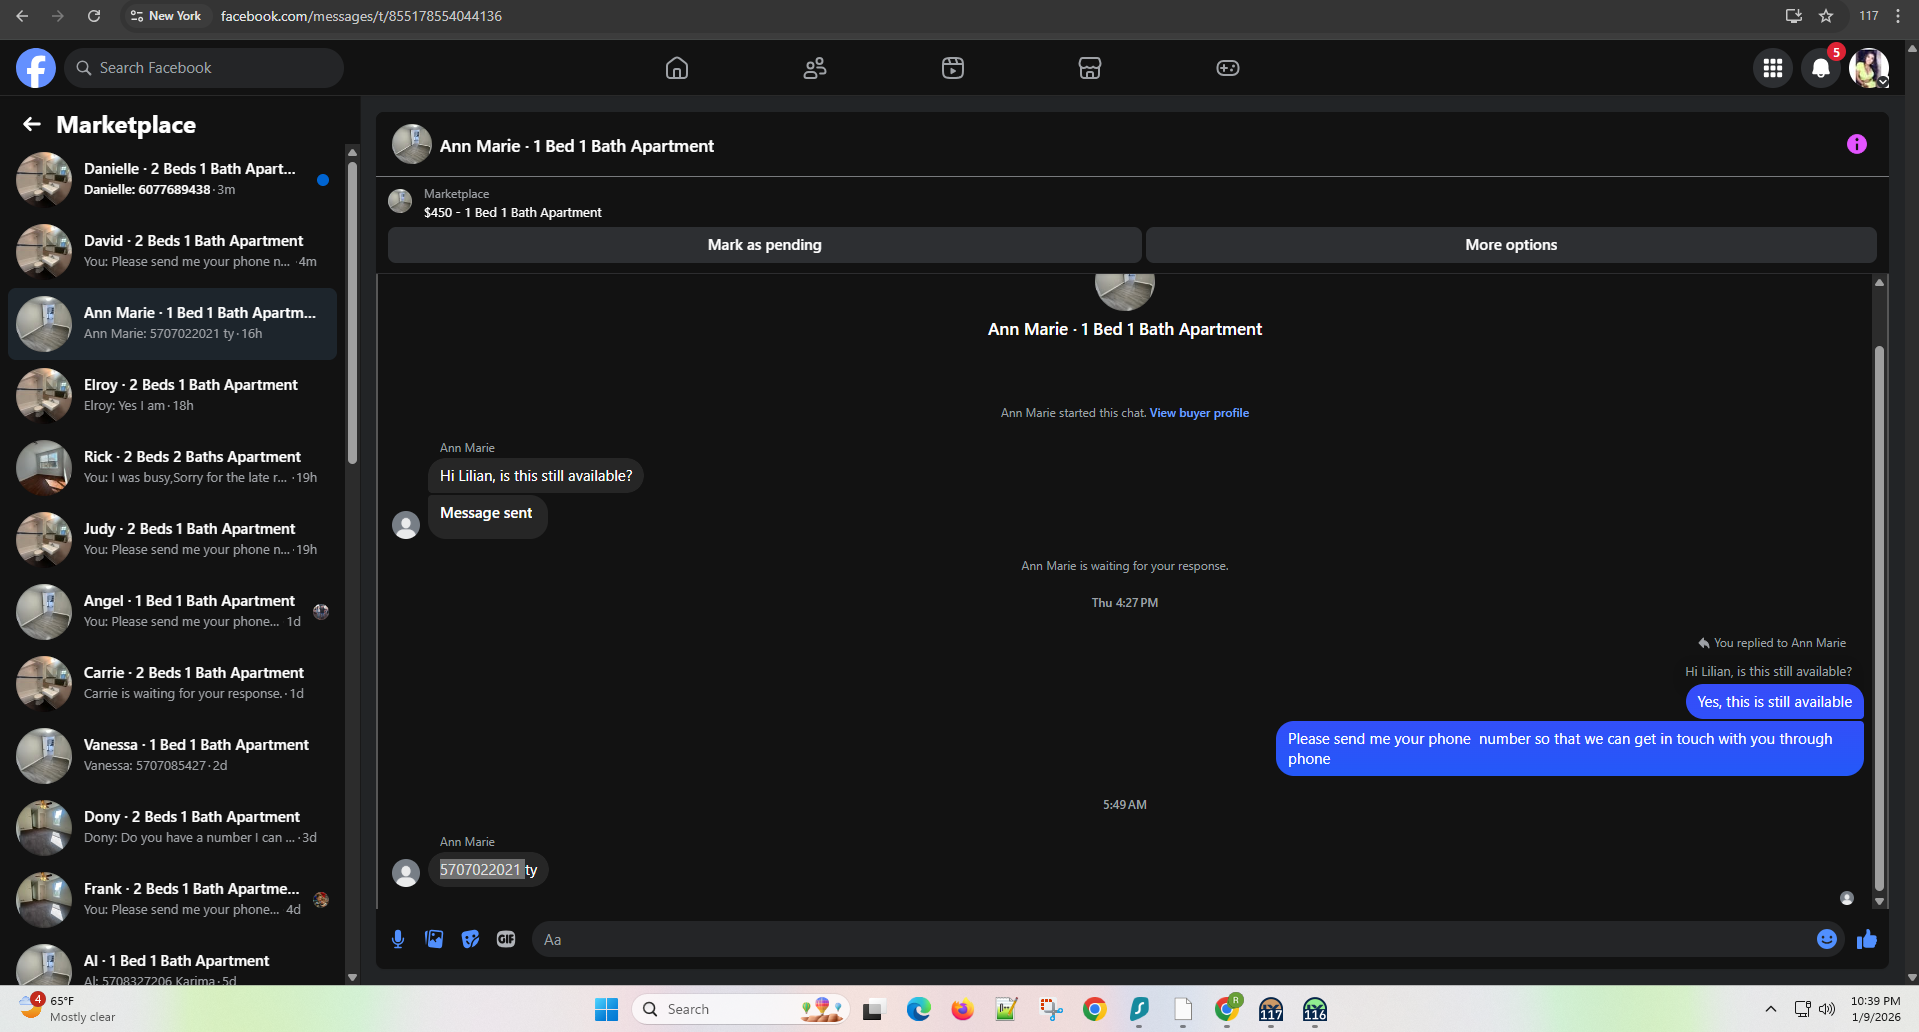Open Danielle 2 Beds 1 Bath conversation
The height and width of the screenshot is (1032, 1919).
(172, 180)
